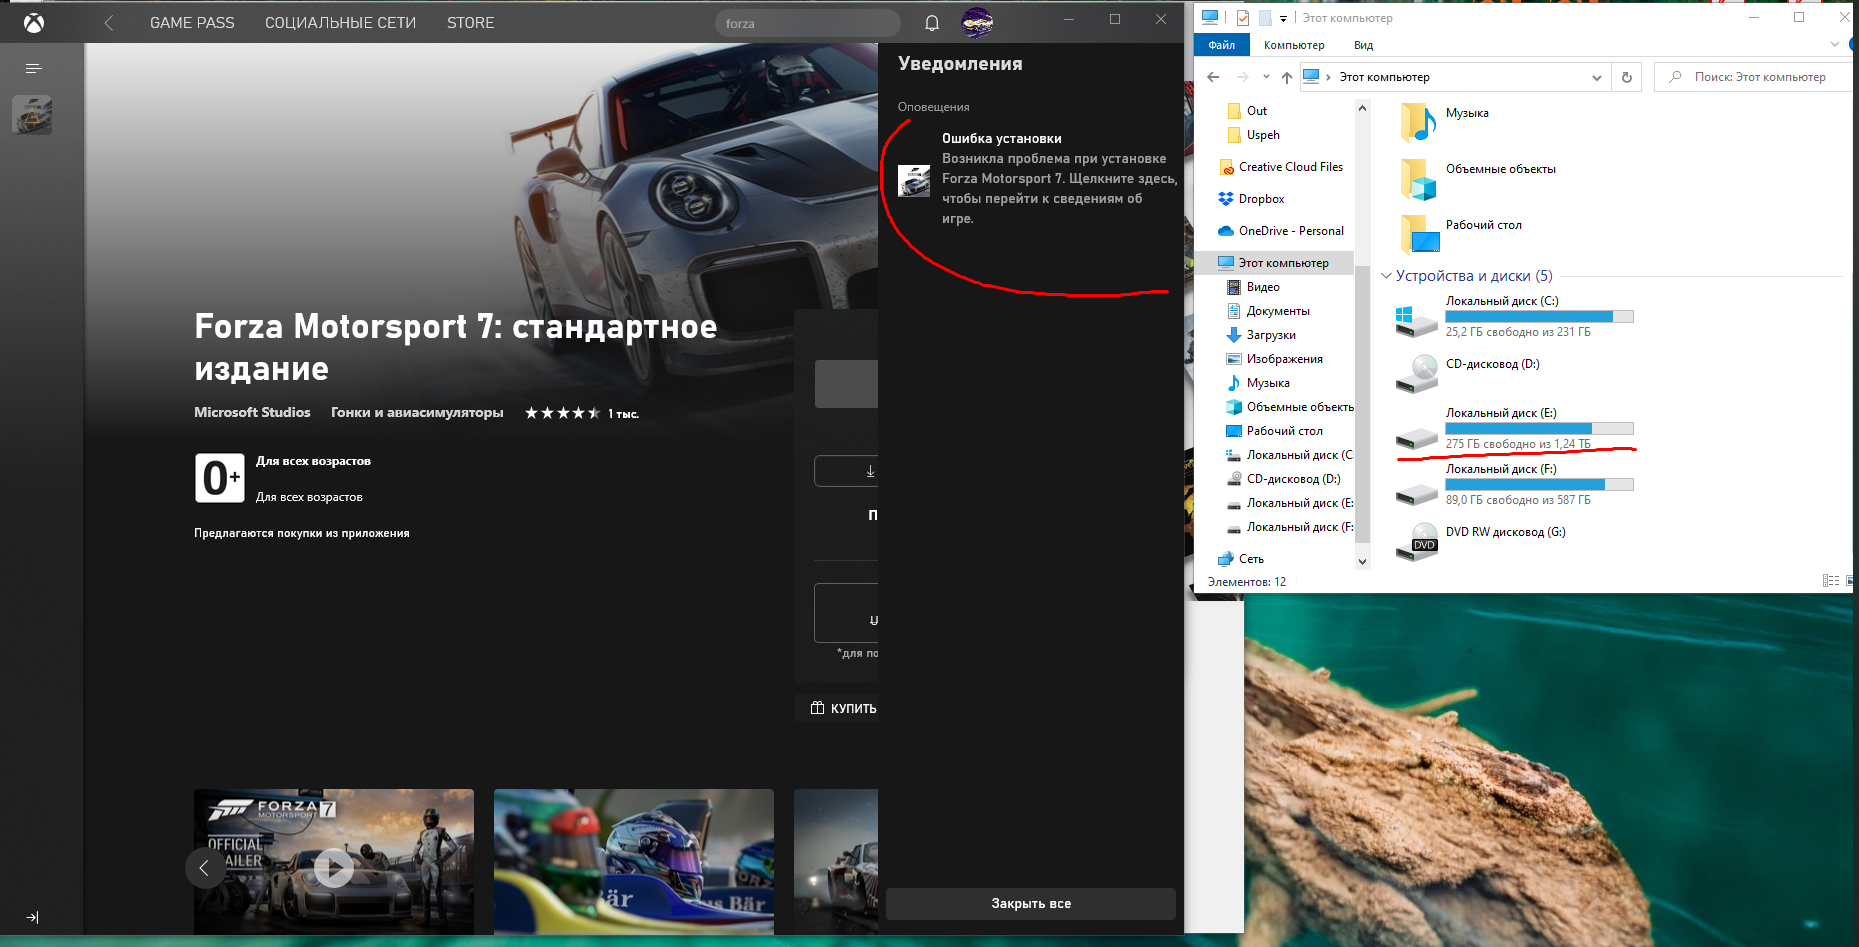
Task: Open the Гонки и авиасимуляторы genre link
Action: click(417, 412)
